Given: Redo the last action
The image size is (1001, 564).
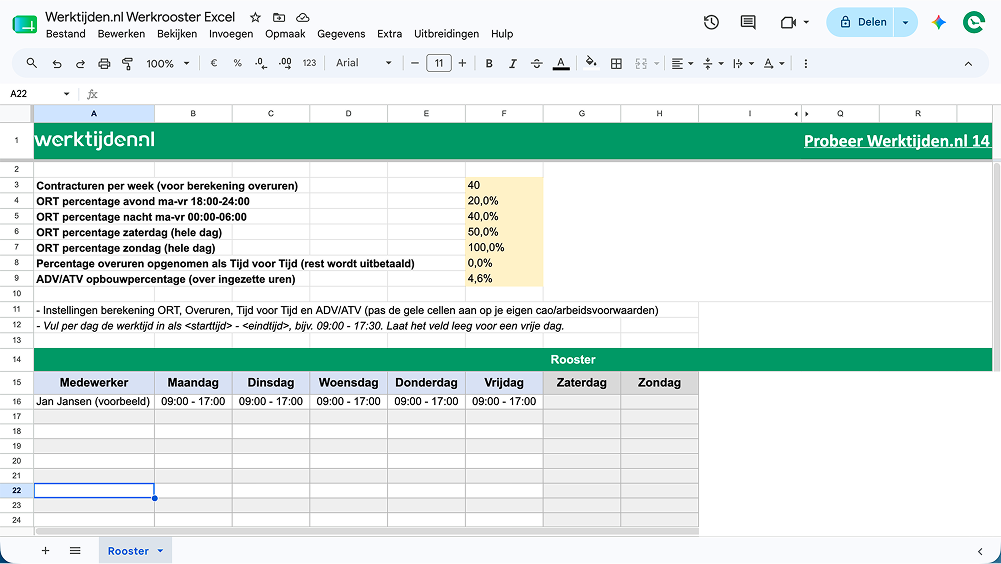Looking at the screenshot, I should [80, 63].
